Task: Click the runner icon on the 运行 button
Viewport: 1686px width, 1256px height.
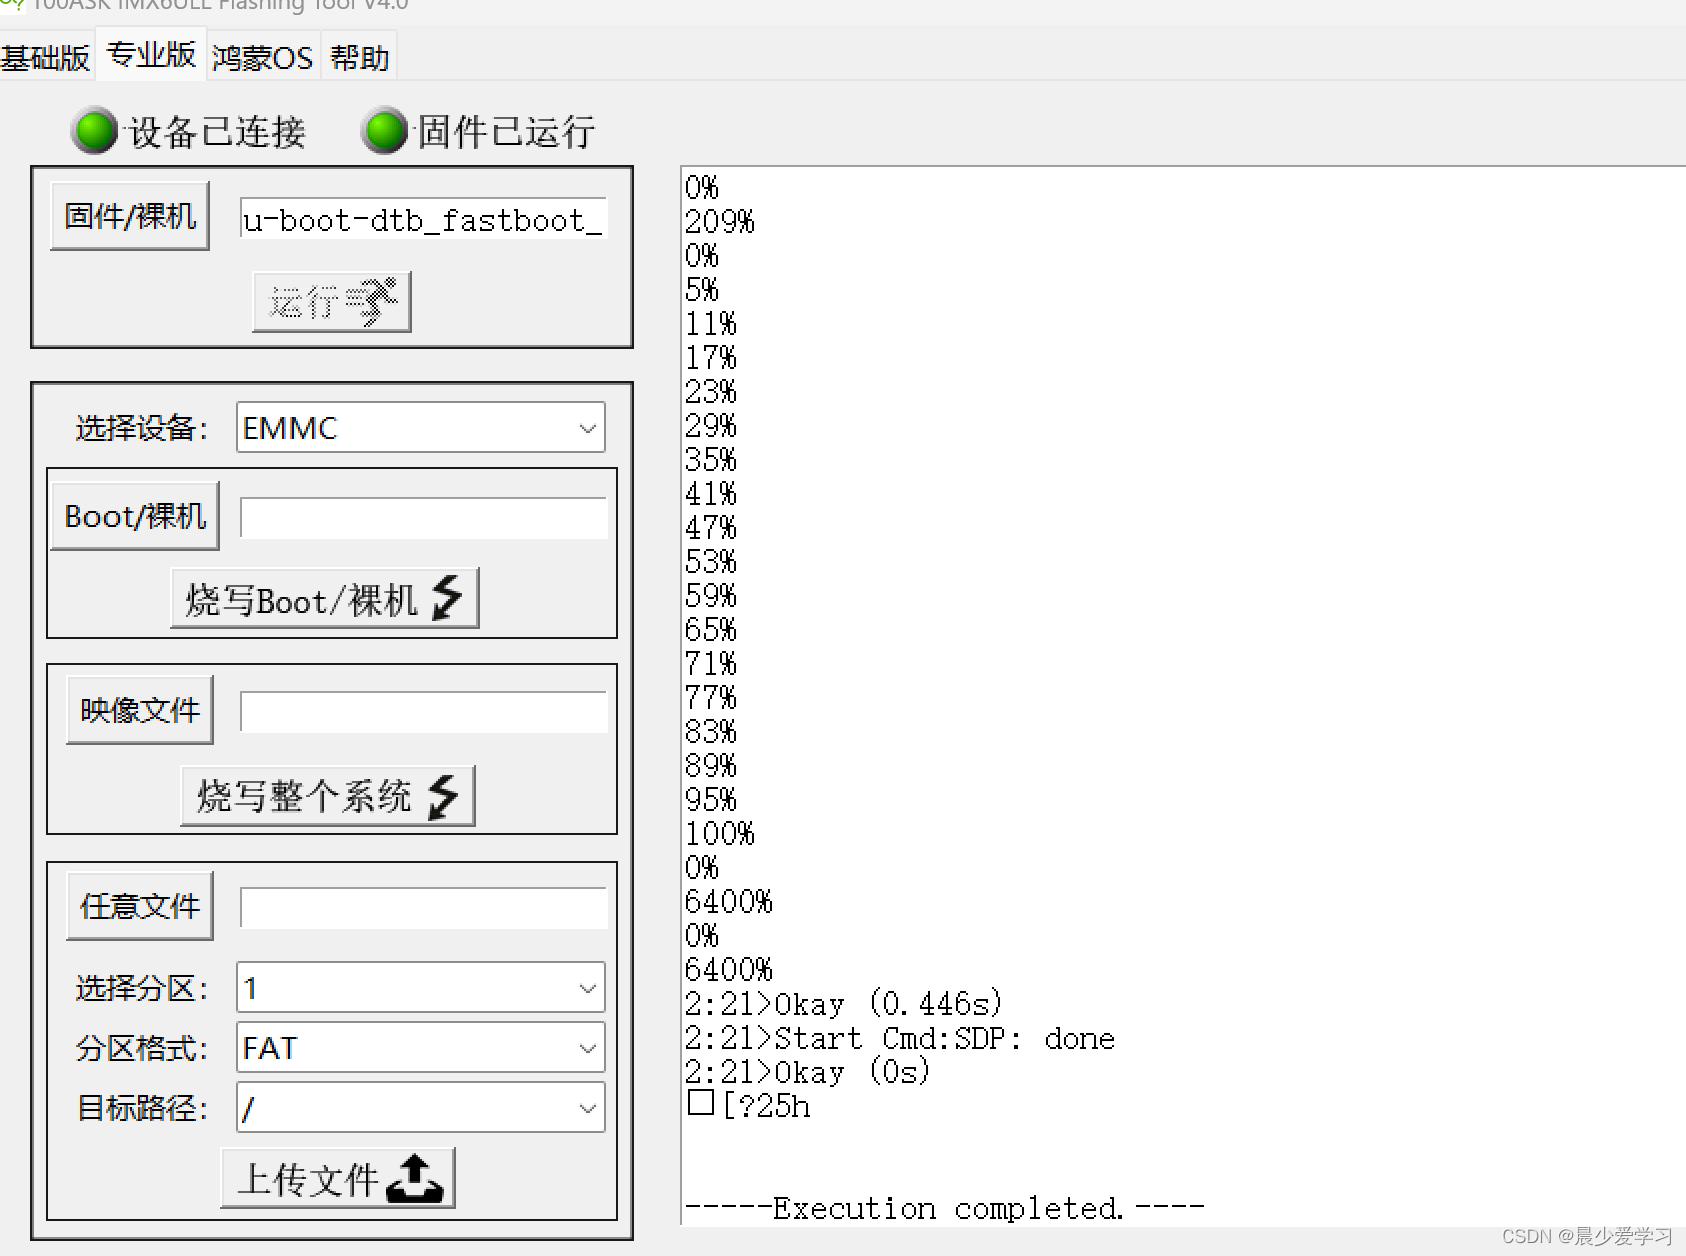Action: [372, 300]
